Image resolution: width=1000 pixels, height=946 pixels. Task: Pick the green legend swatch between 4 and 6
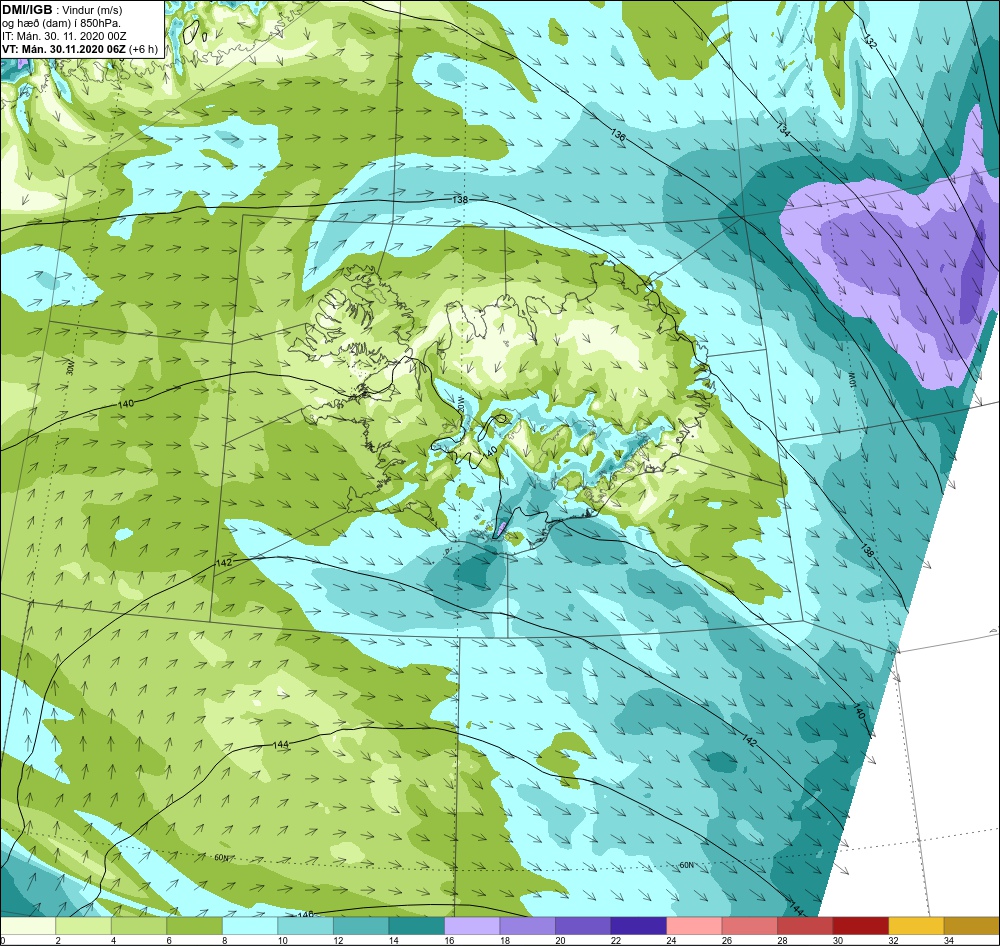(x=139, y=926)
